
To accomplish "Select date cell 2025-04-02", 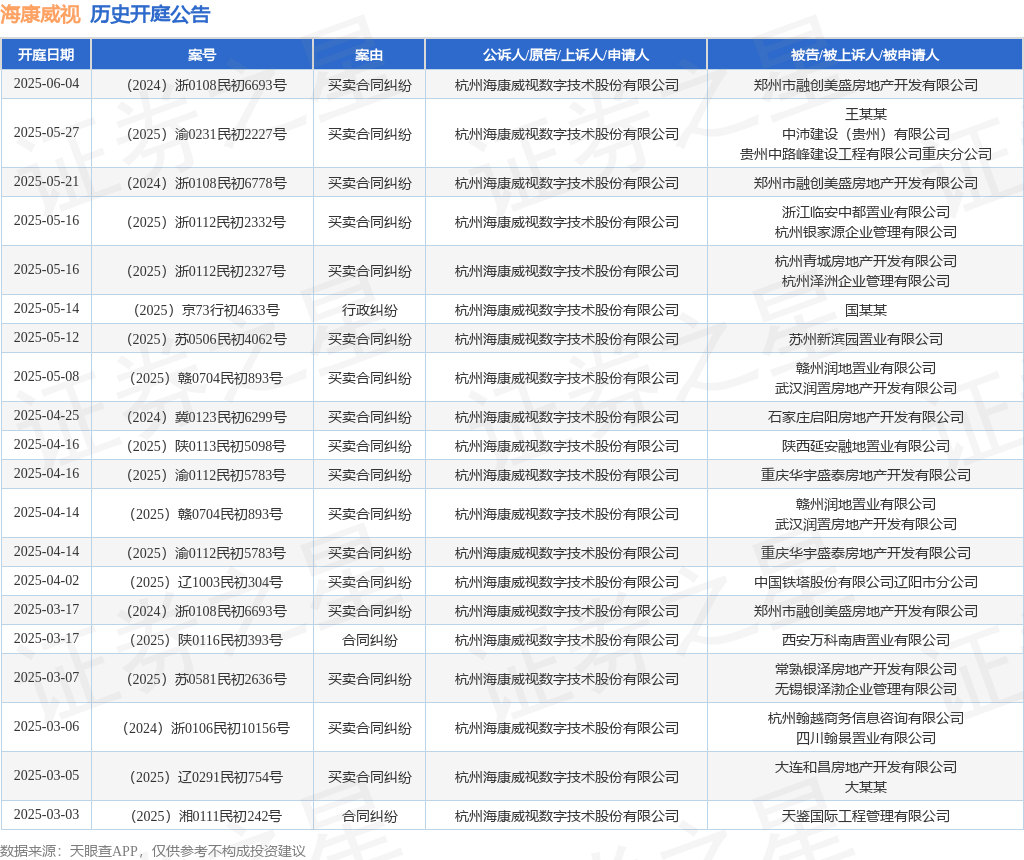I will coord(46,581).
